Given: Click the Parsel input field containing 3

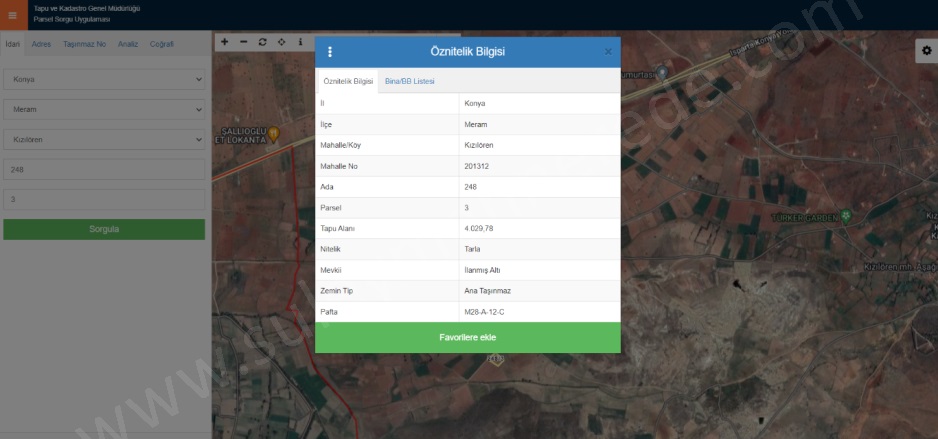Looking at the screenshot, I should coord(104,200).
